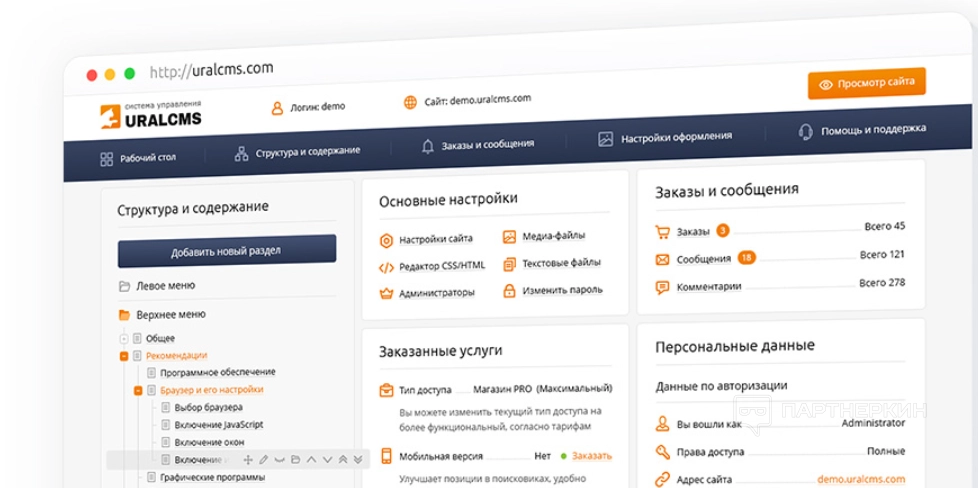Click the double up arrow in row toolbar
The image size is (978, 488).
pyautogui.click(x=342, y=460)
